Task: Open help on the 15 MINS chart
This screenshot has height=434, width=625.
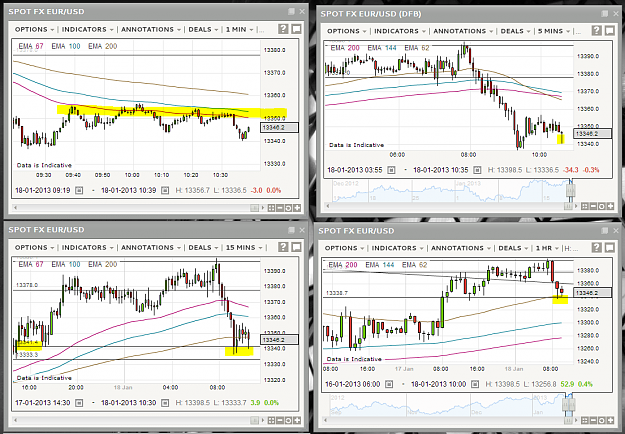Action: coord(283,247)
